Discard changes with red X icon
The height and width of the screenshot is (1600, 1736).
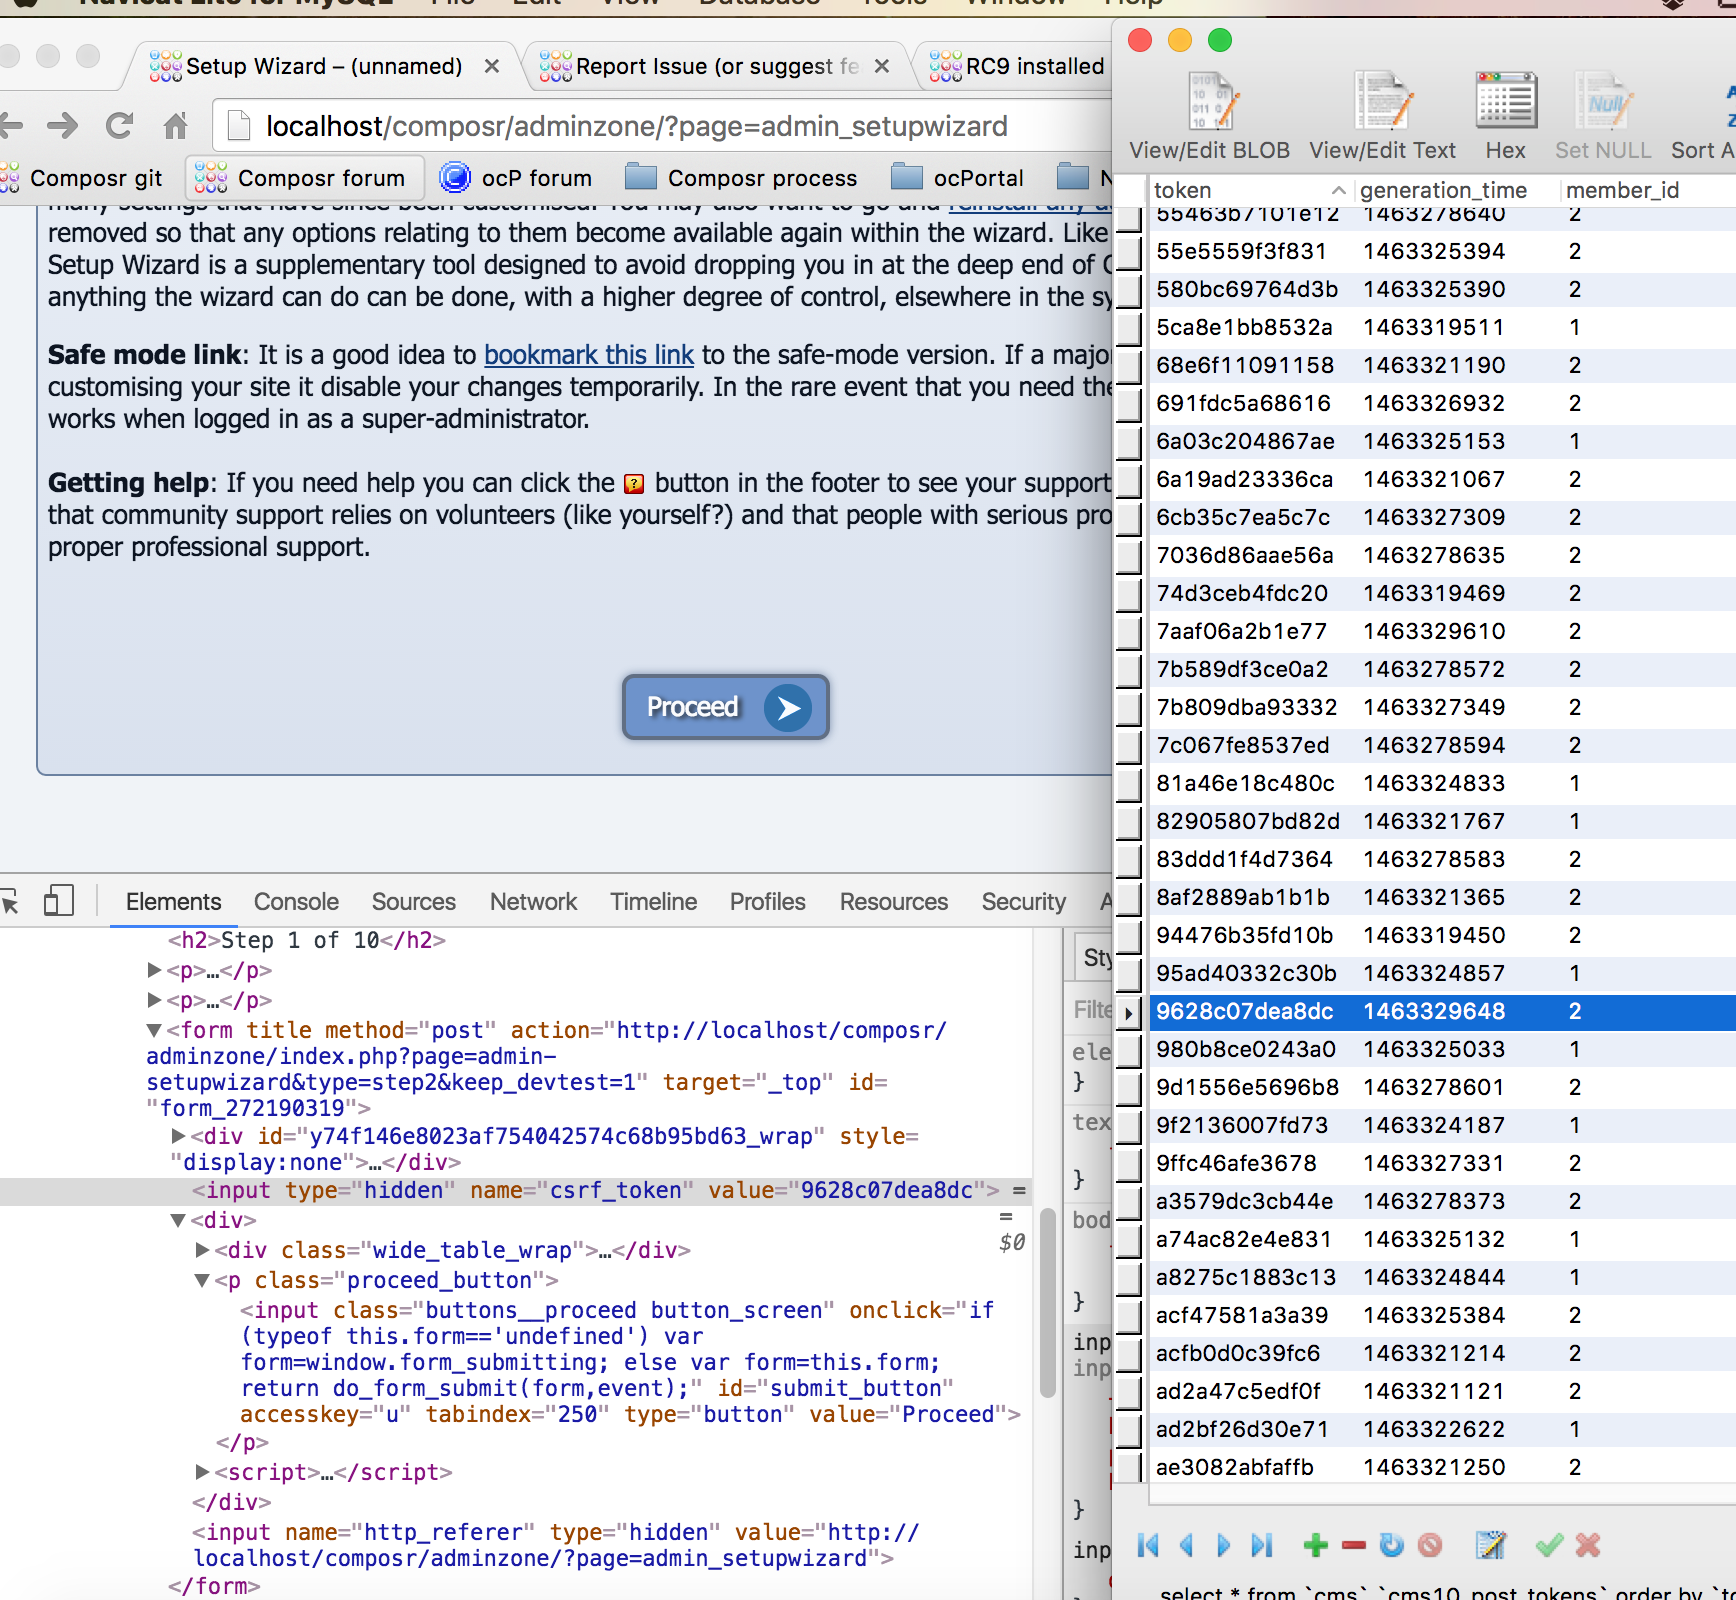pos(1588,1545)
